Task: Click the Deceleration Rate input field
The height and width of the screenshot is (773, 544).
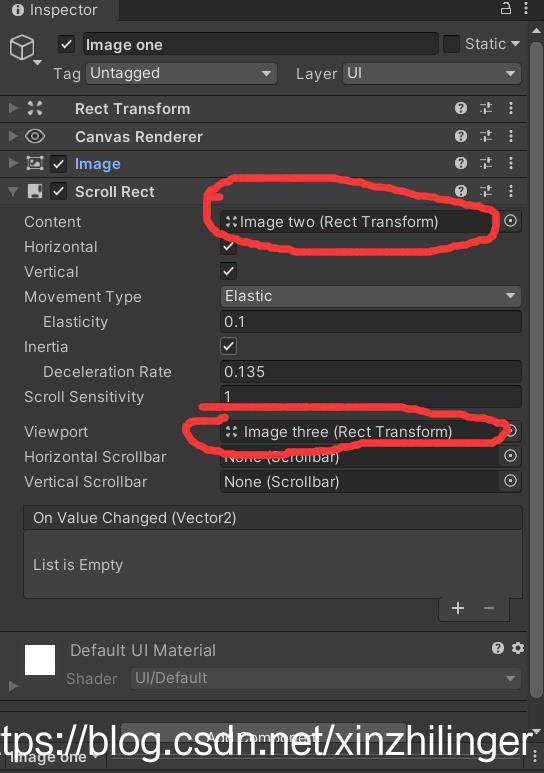Action: coord(370,371)
